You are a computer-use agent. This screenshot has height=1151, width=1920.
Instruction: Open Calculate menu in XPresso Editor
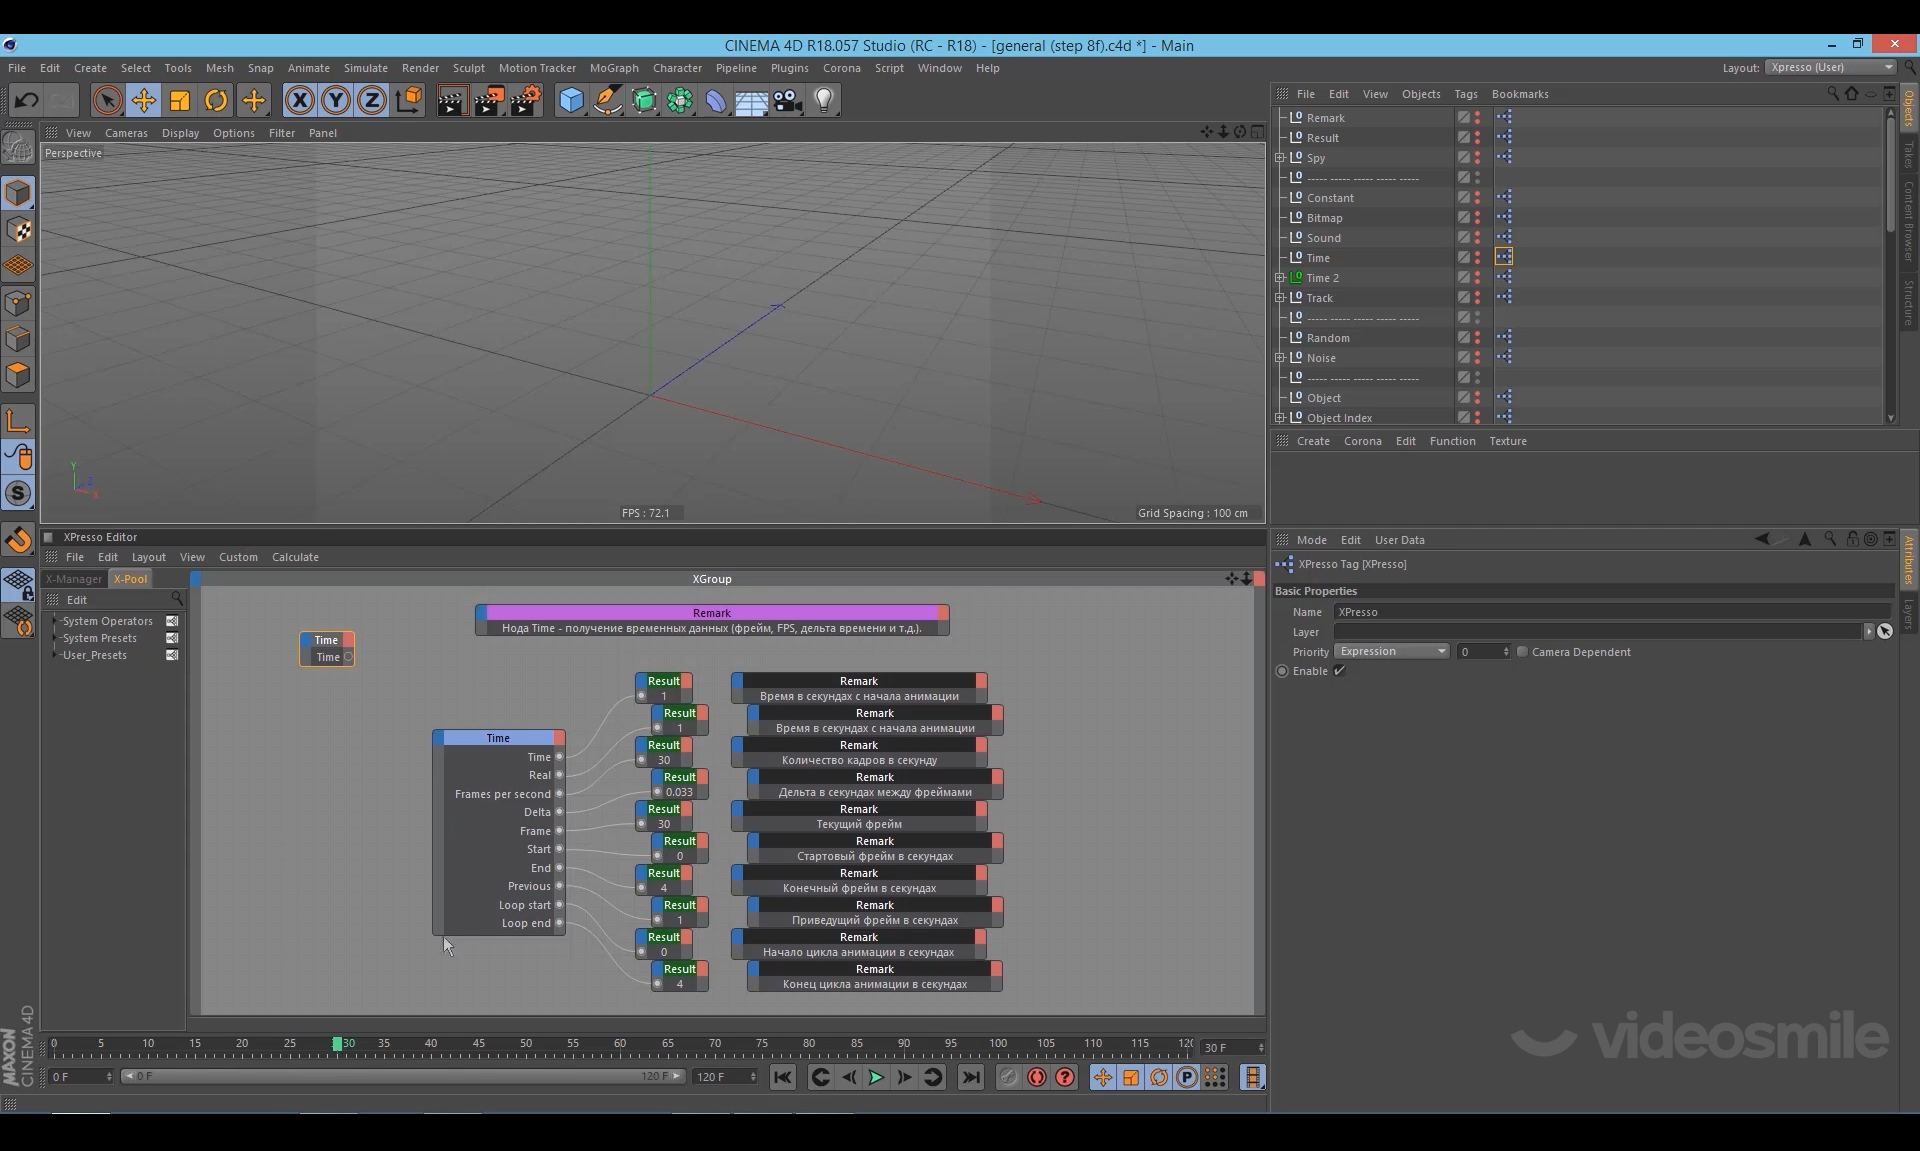tap(295, 557)
